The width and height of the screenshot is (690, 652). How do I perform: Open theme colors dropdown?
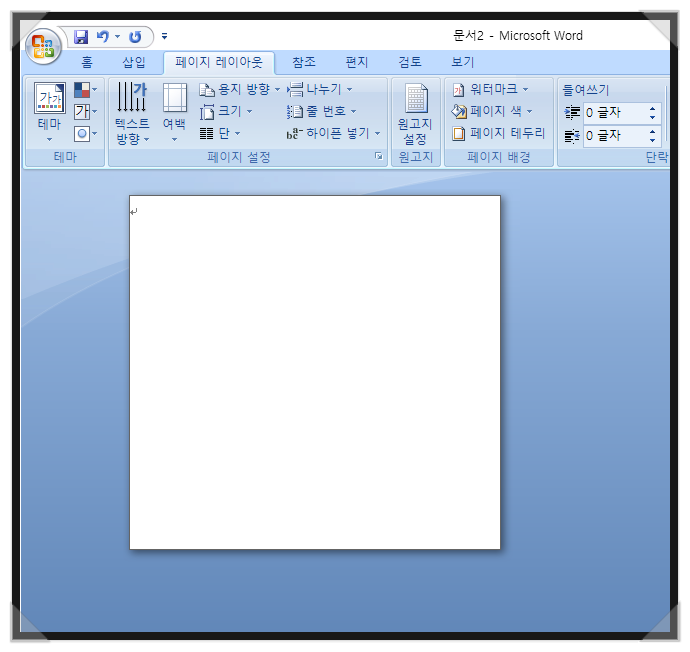[x=85, y=90]
